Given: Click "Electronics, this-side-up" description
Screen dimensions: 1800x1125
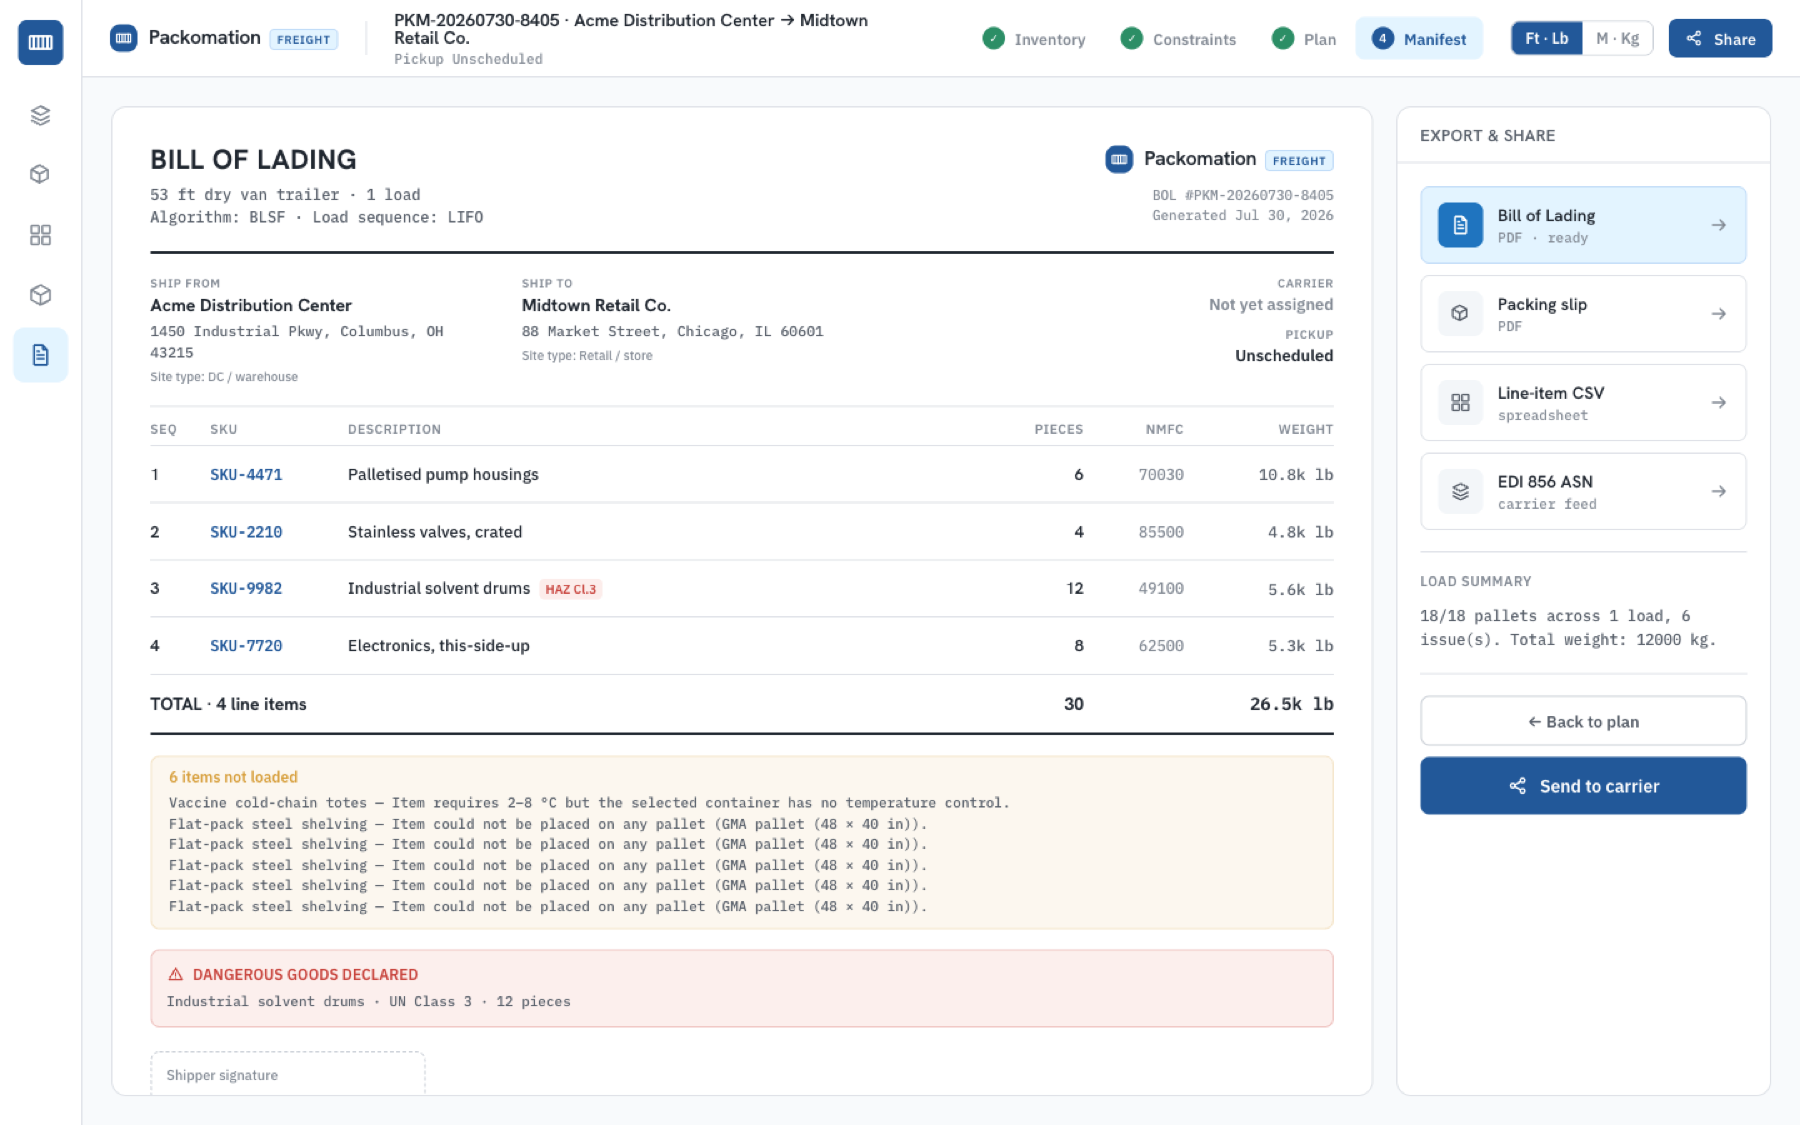Looking at the screenshot, I should point(439,646).
